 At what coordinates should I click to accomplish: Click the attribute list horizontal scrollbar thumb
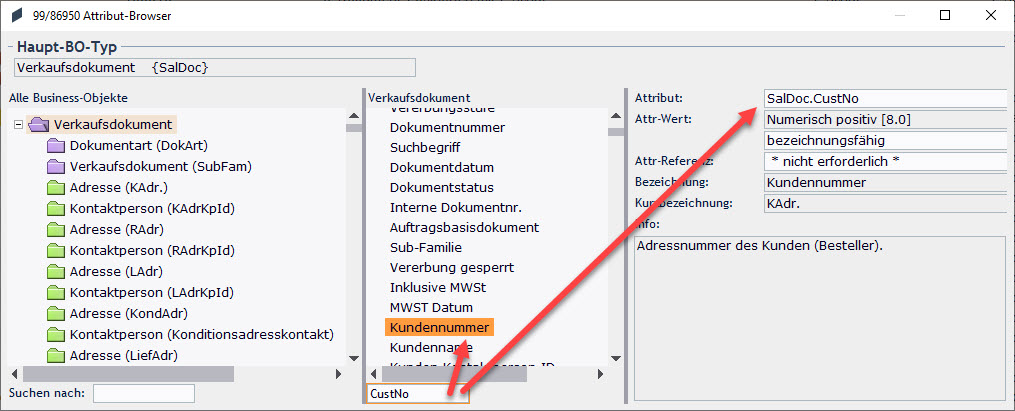454,374
